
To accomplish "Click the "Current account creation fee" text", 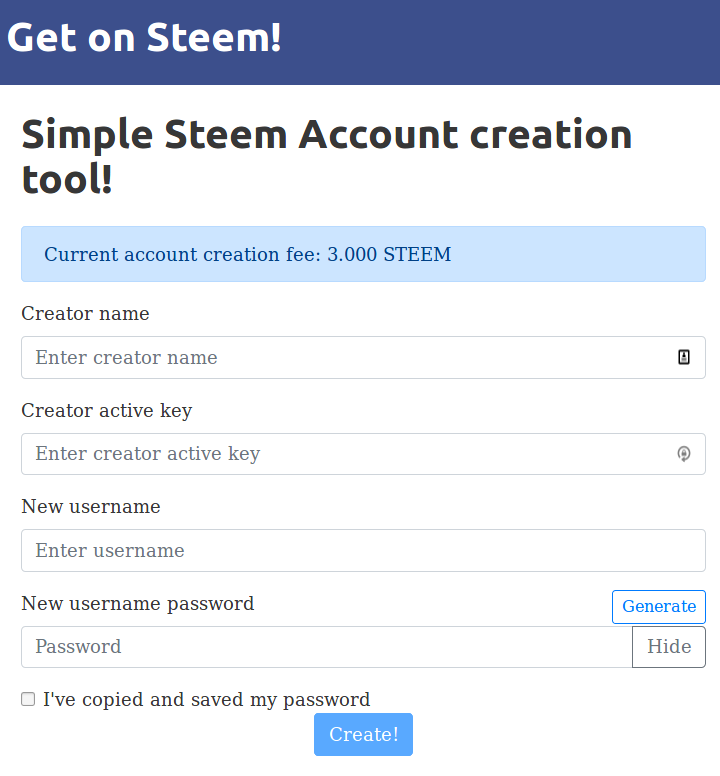I will point(183,254).
